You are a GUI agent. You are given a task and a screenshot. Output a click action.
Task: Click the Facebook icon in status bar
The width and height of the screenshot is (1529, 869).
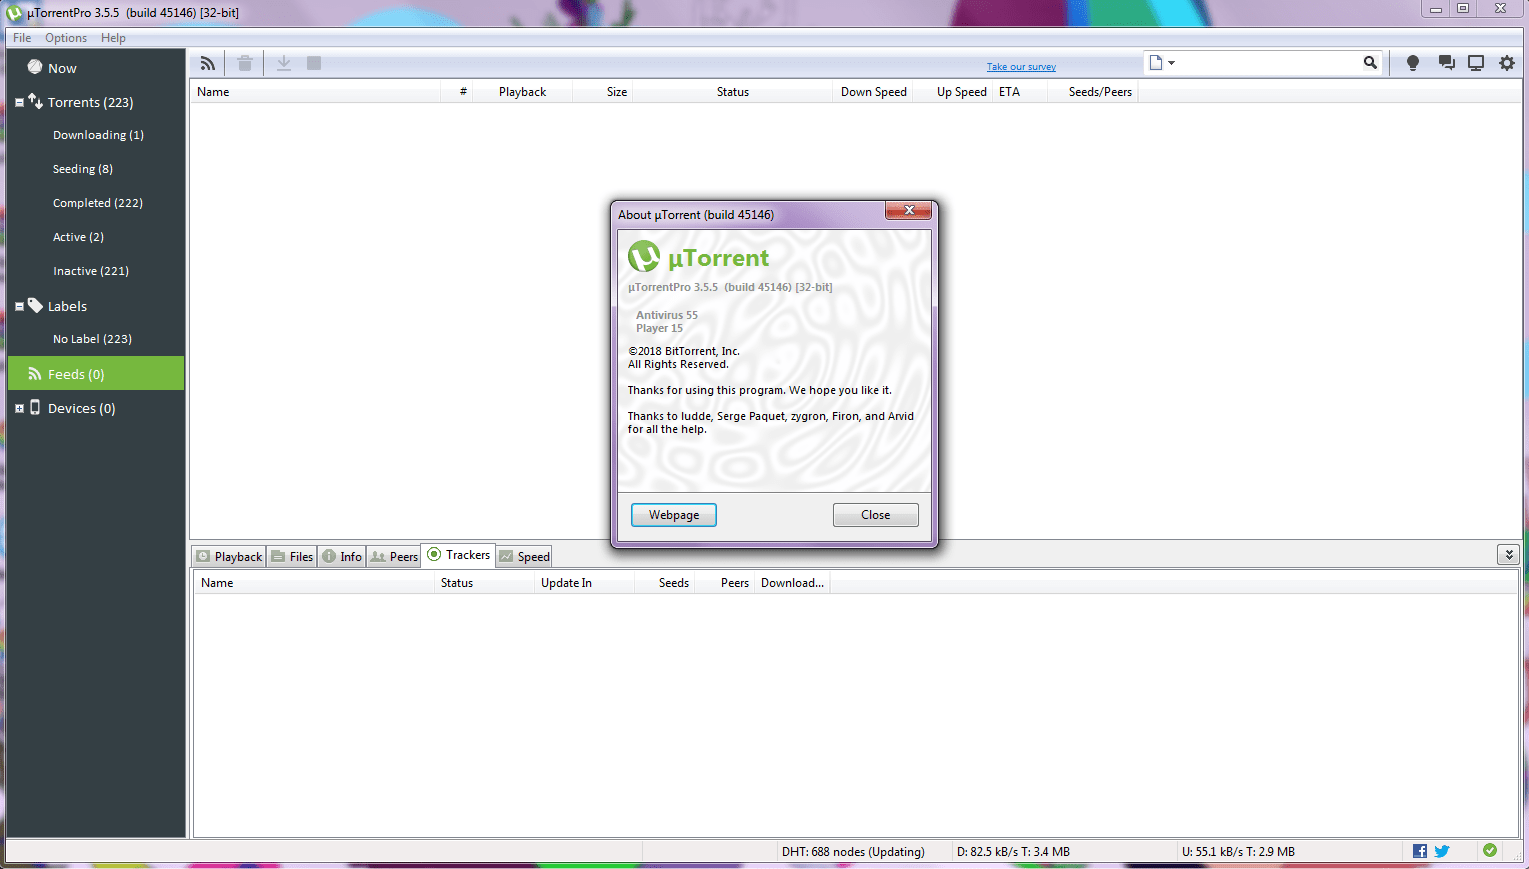click(1420, 851)
